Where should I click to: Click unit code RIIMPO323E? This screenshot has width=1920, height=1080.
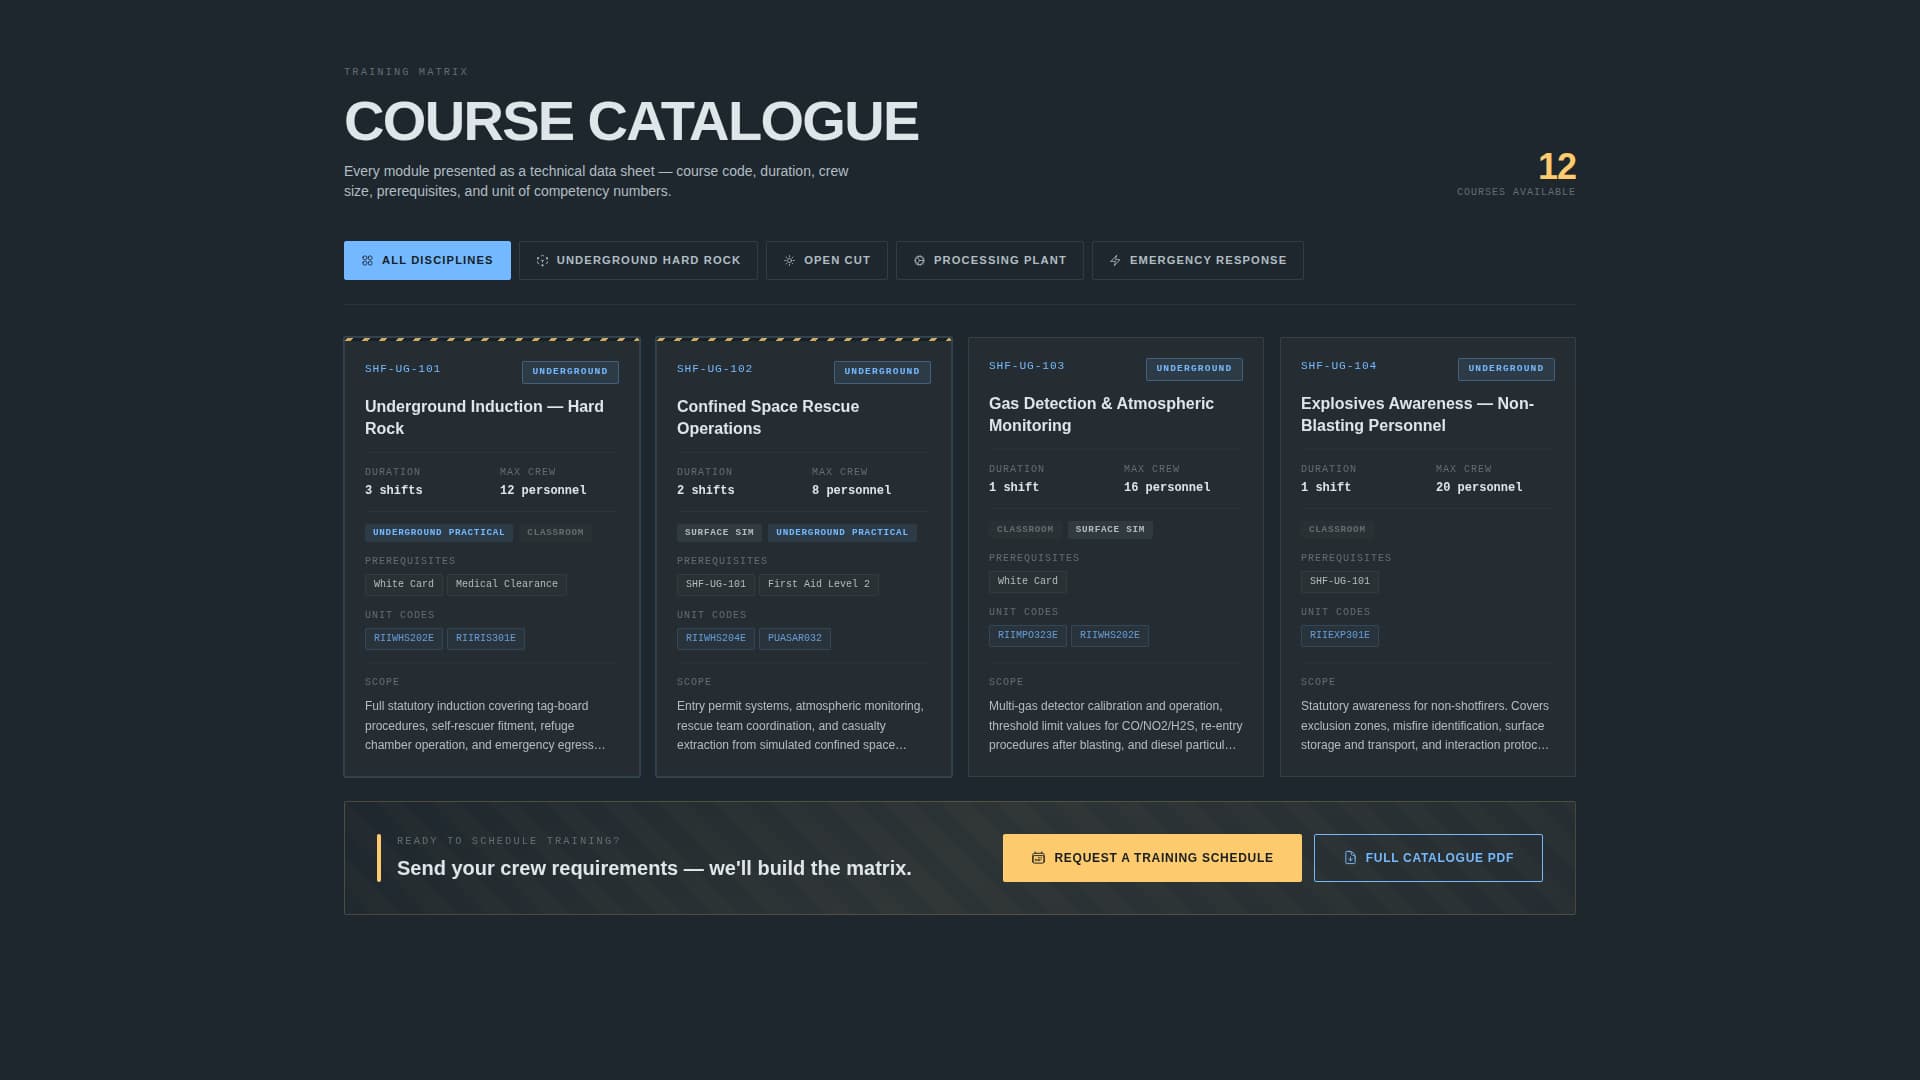(x=1028, y=636)
